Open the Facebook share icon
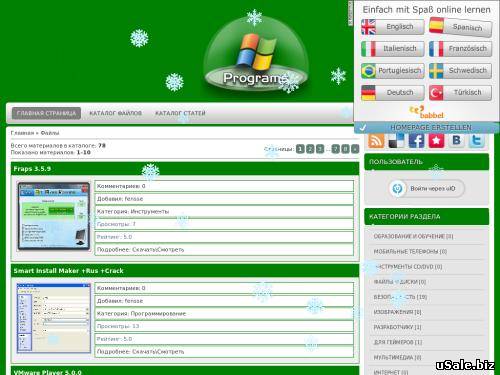Viewport: 500px width, 375px height. (416, 140)
